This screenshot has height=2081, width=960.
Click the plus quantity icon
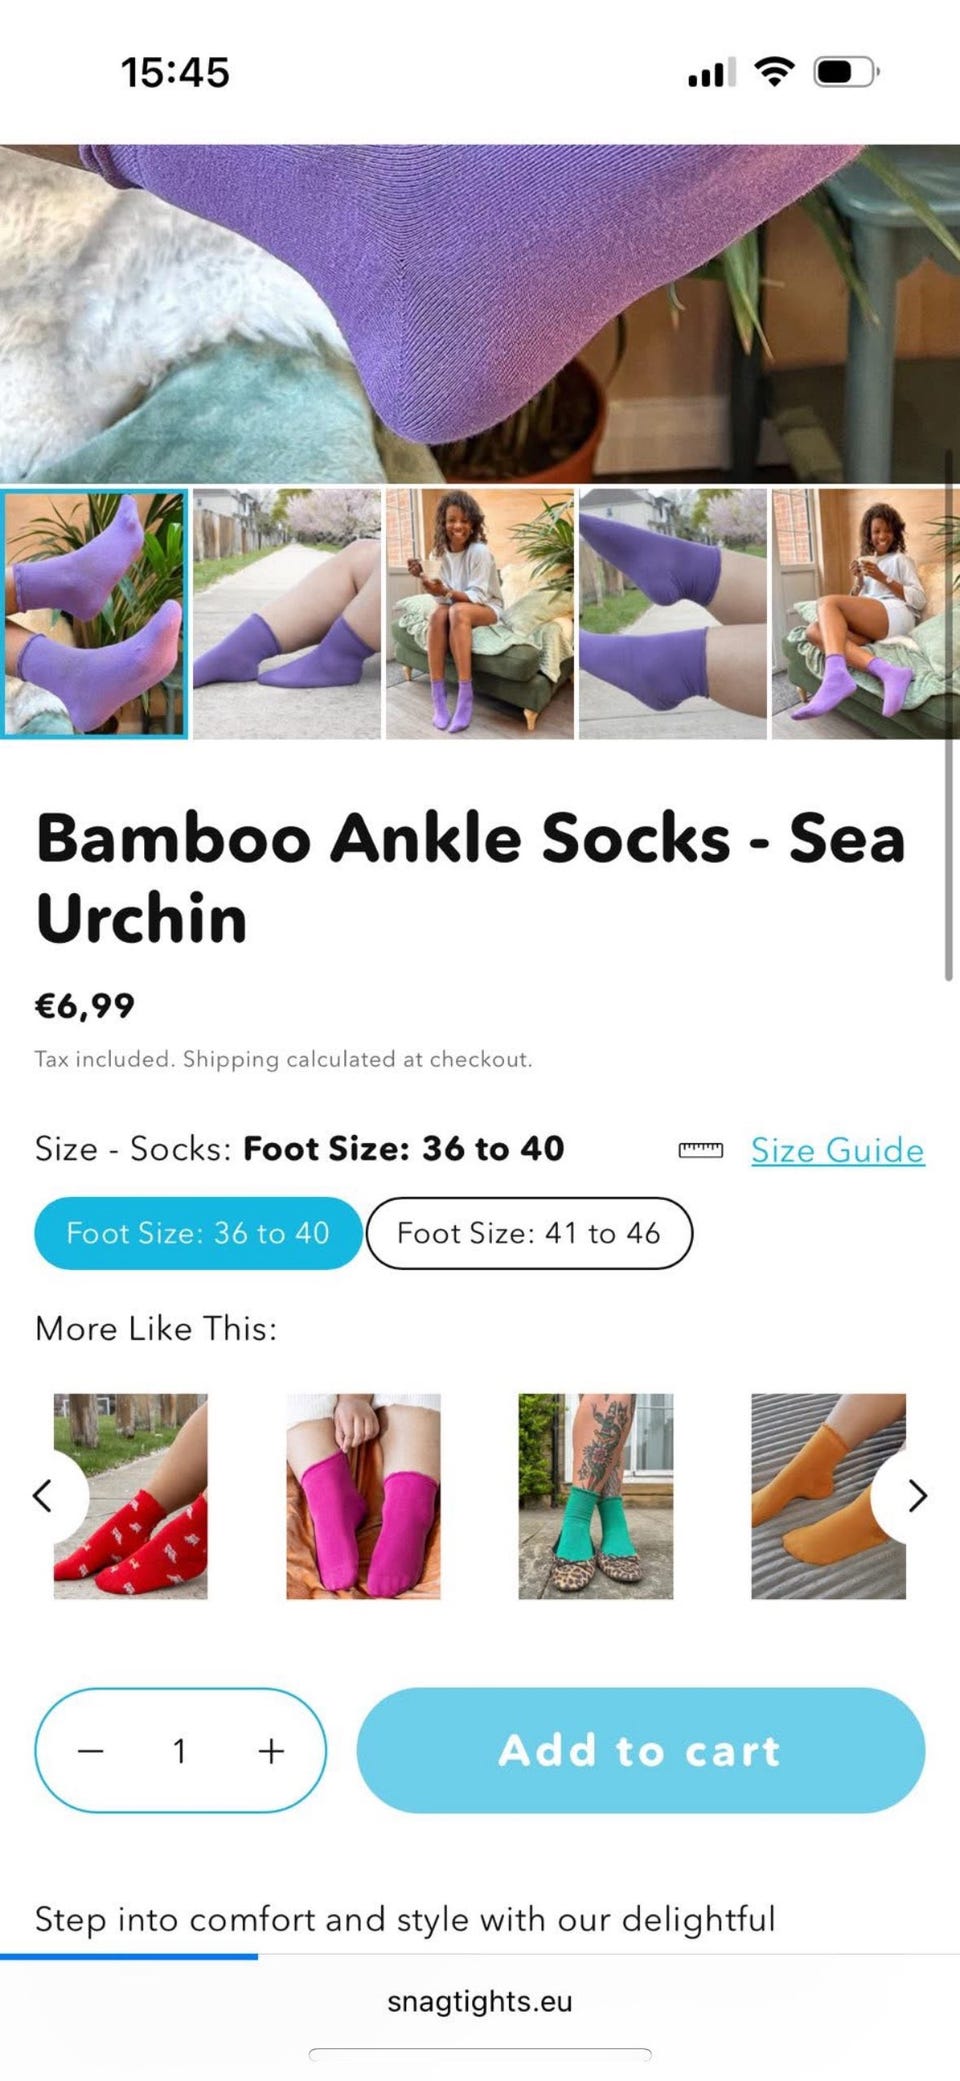(x=271, y=1751)
